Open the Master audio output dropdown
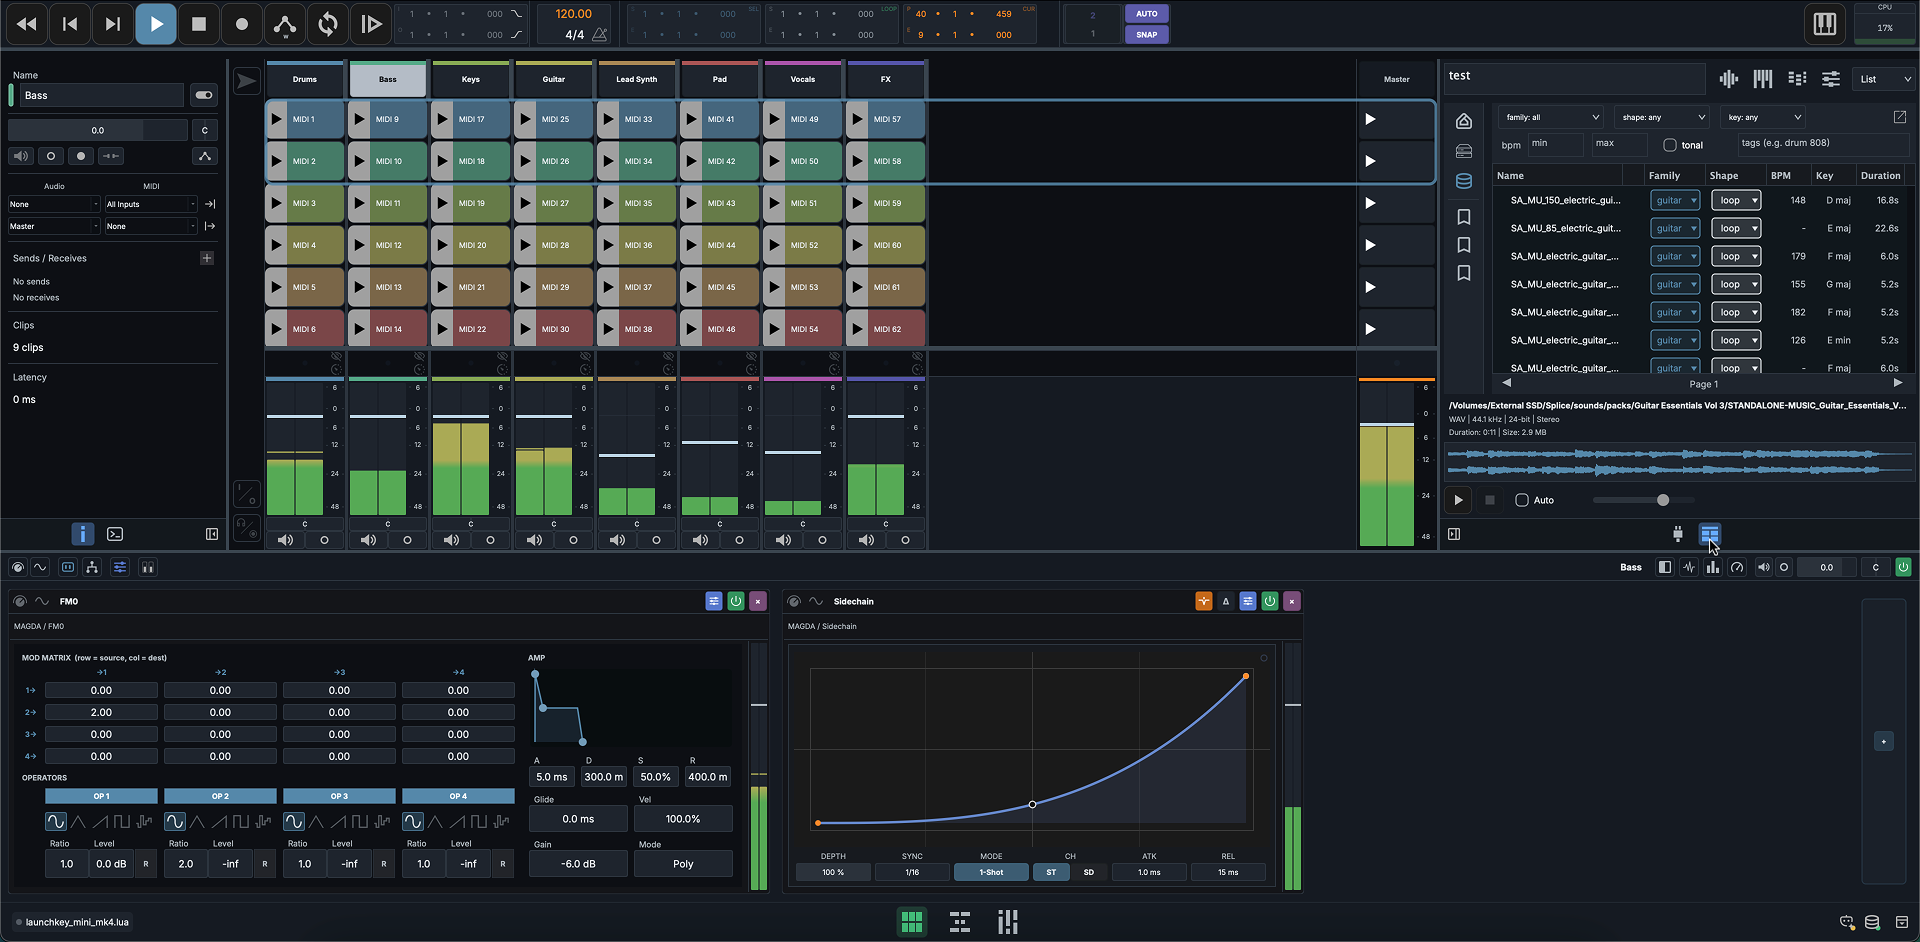The width and height of the screenshot is (1920, 942). click(x=54, y=226)
